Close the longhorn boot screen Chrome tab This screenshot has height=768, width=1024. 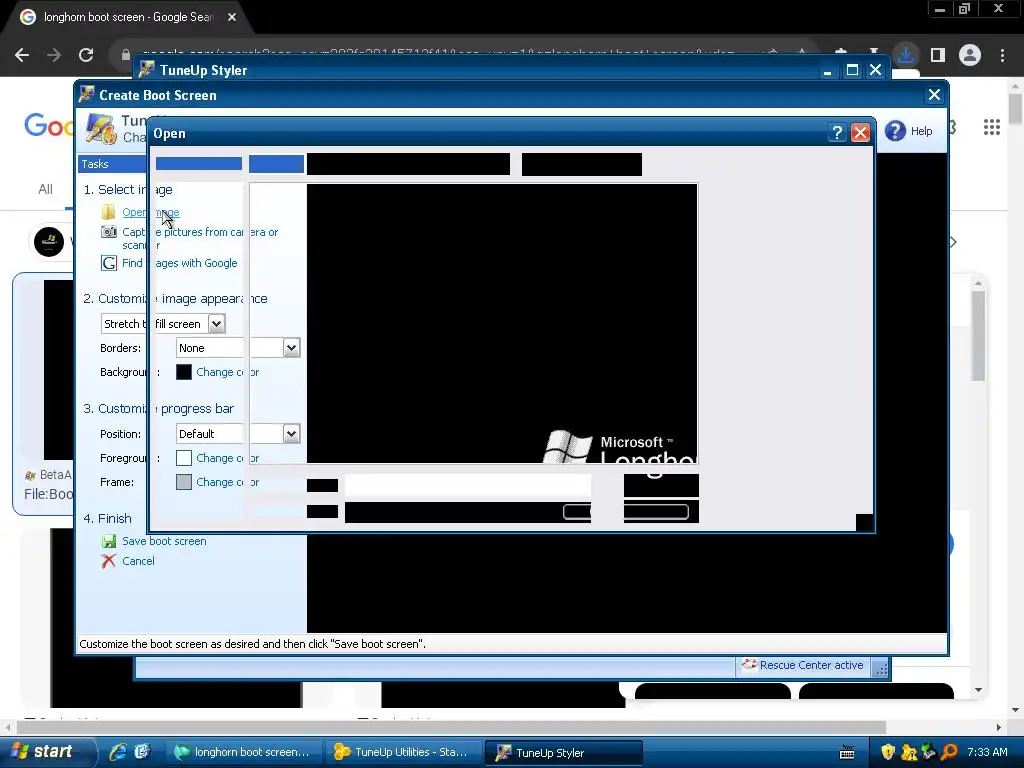coord(232,17)
